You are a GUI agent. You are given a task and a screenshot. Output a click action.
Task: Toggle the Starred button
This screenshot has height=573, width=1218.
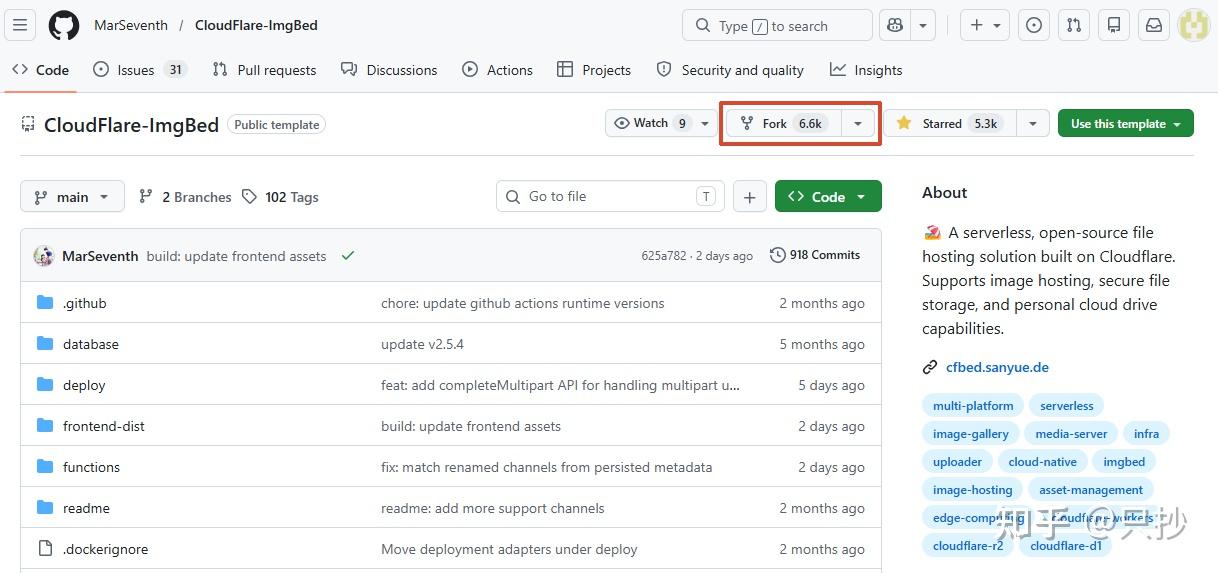pos(949,123)
